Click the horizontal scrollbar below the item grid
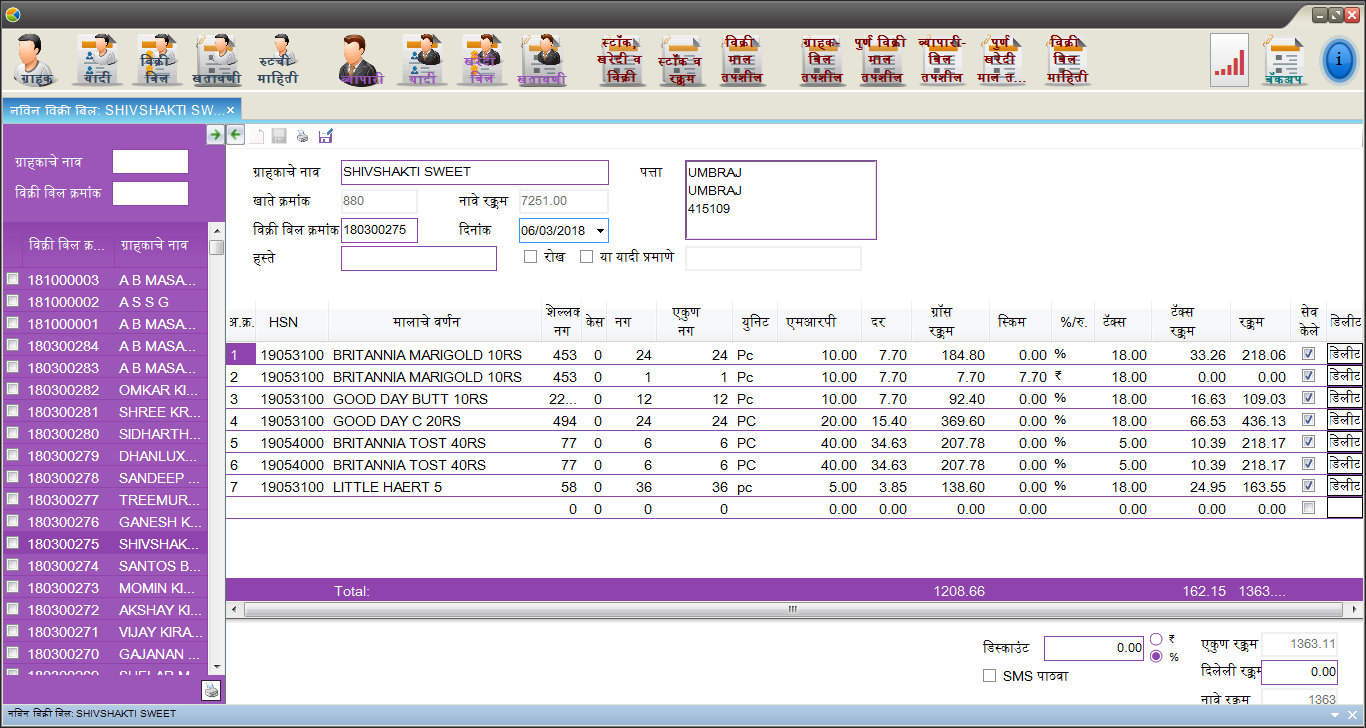1366x728 pixels. click(x=793, y=609)
